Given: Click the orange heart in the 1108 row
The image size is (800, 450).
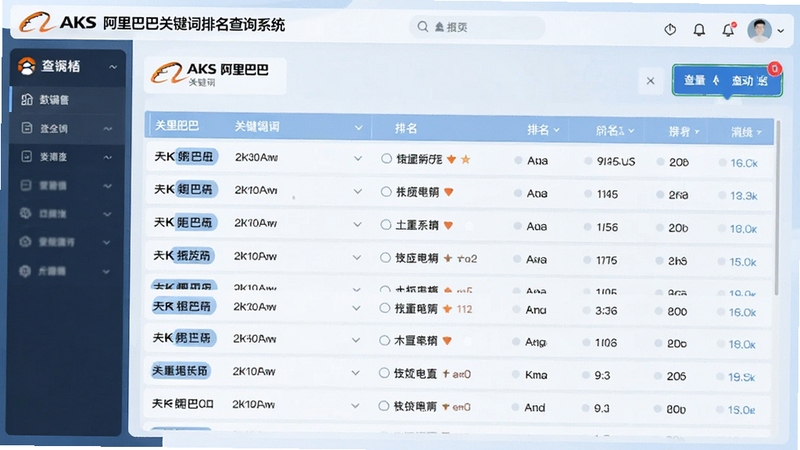Looking at the screenshot, I should (447, 341).
